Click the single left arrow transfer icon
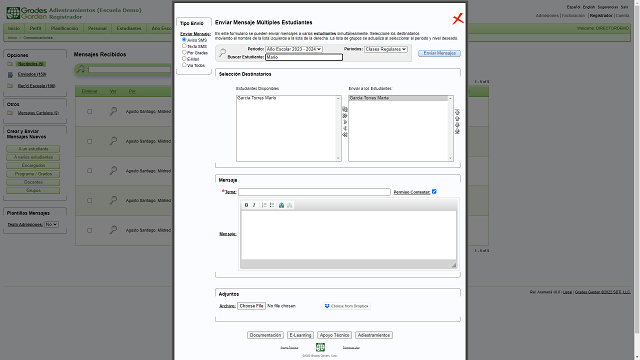 click(x=345, y=128)
